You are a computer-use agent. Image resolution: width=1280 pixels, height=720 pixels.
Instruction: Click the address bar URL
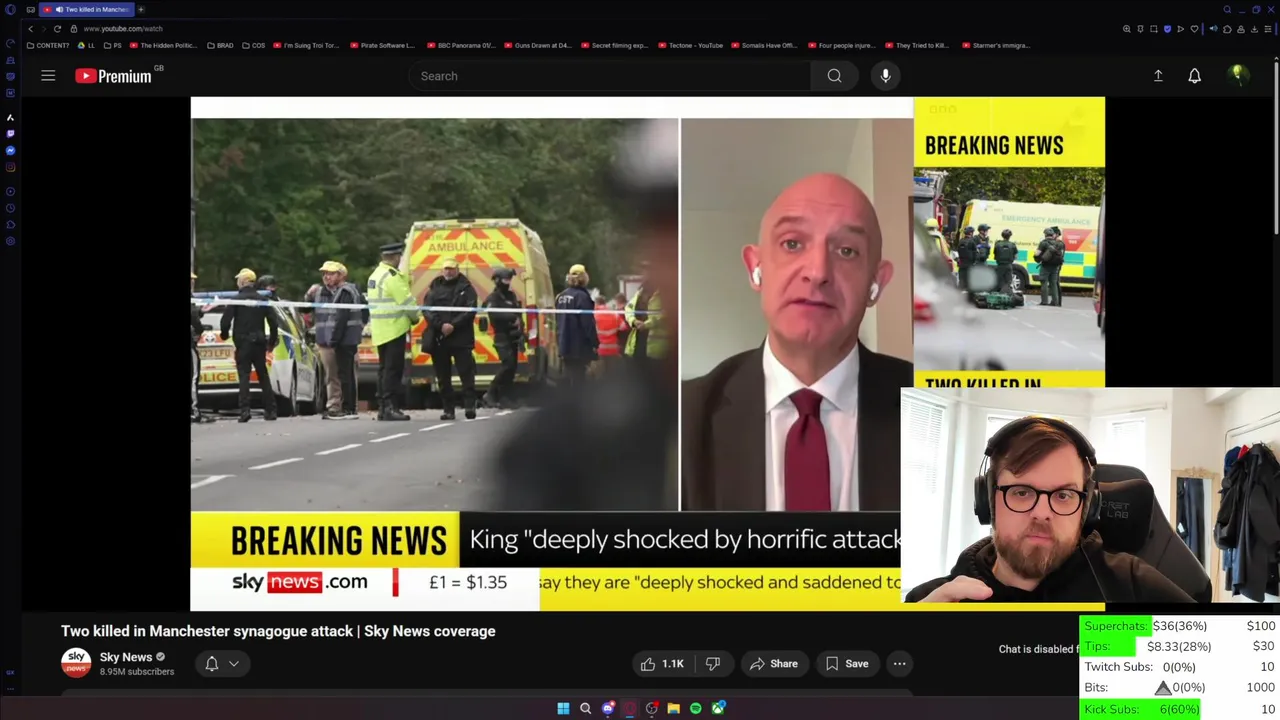point(123,29)
